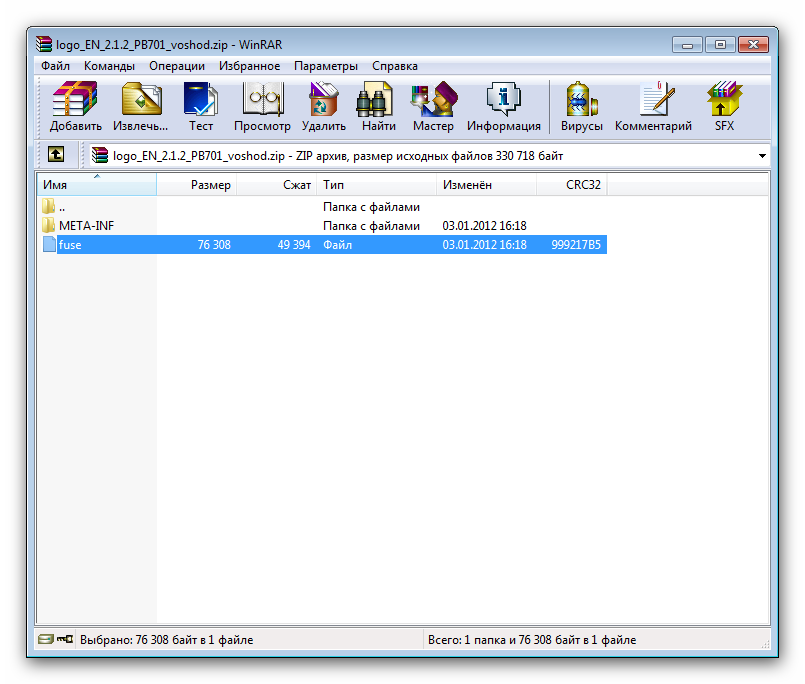Open the Файл menu
The image size is (805, 684).
click(55, 66)
